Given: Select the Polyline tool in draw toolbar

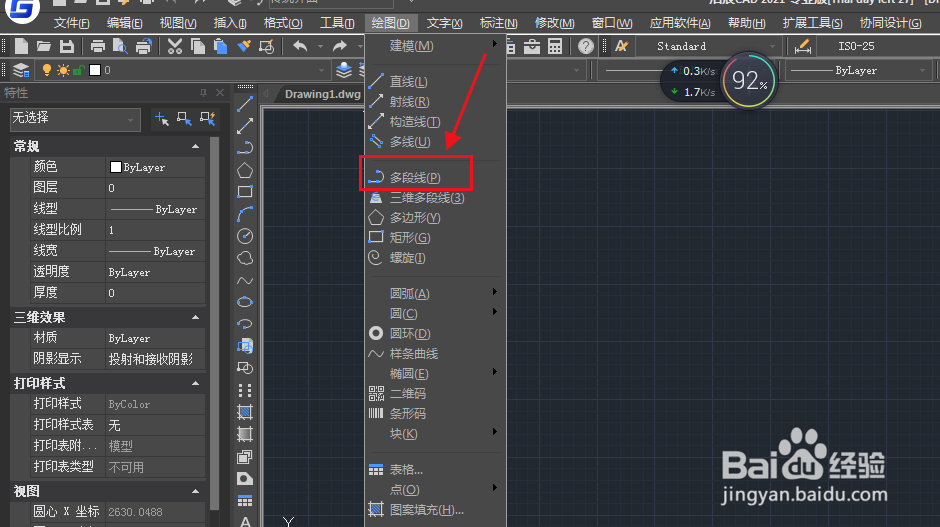Looking at the screenshot, I should pos(245,147).
